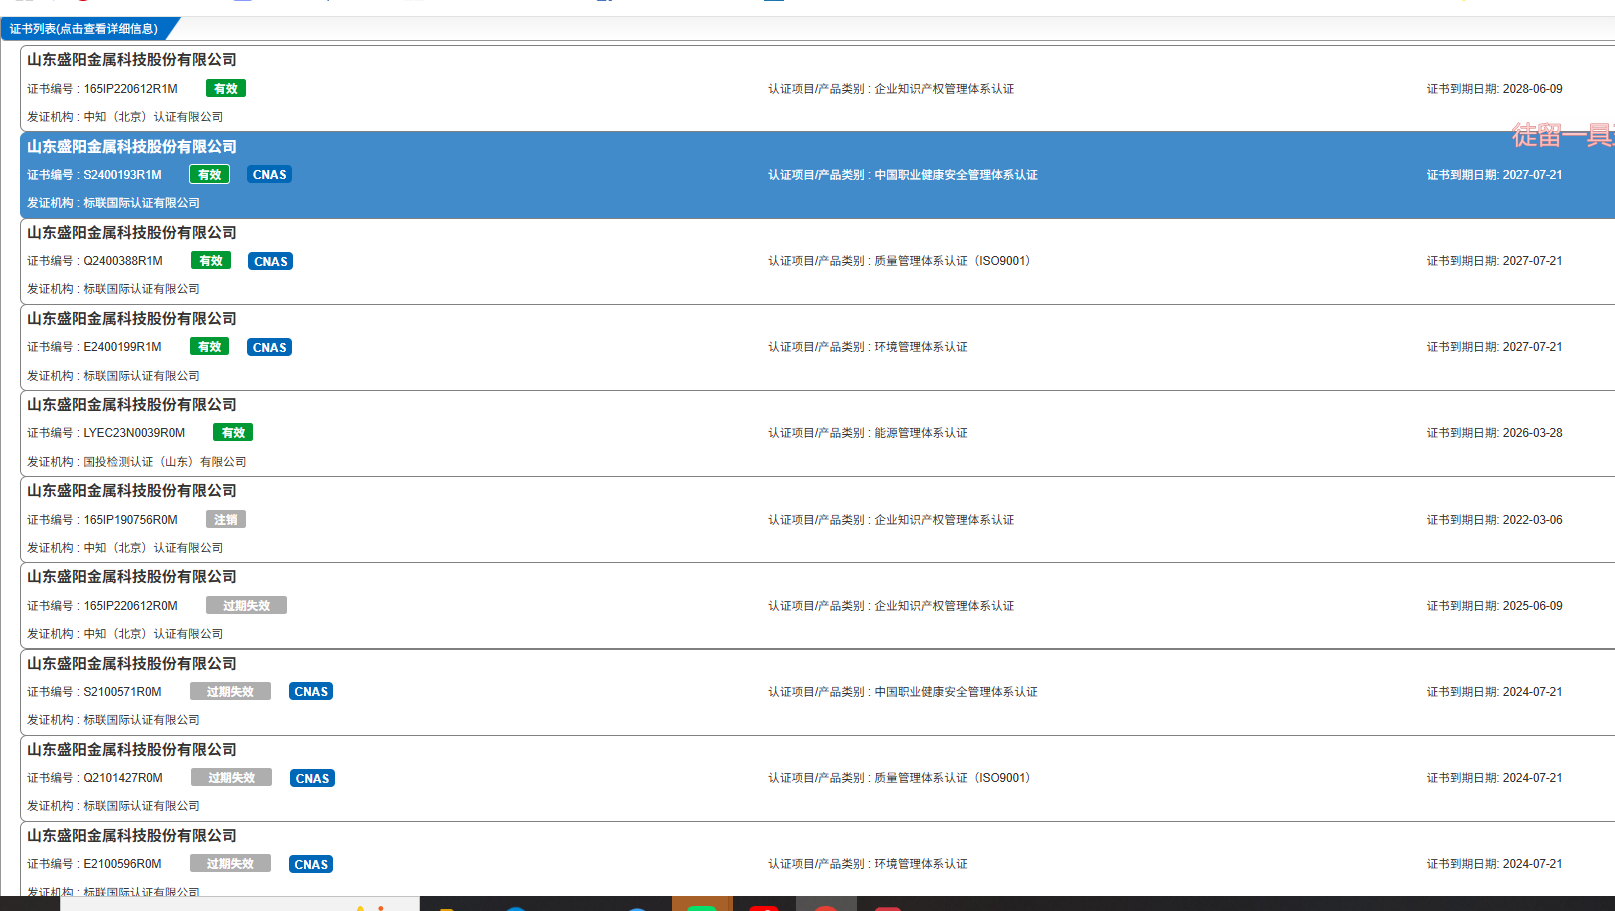Click the 过期失效 badge for E2100596R0M
The height and width of the screenshot is (911, 1615).
coord(230,864)
